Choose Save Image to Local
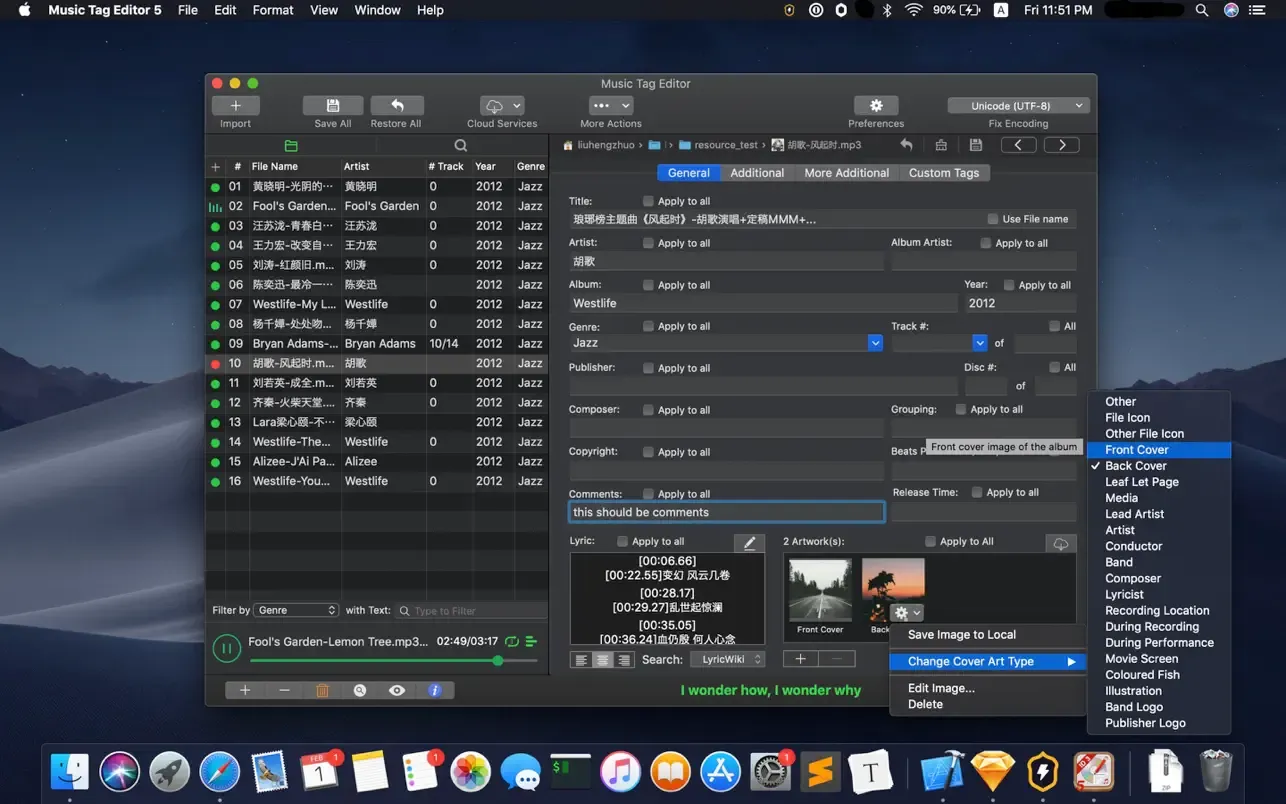Screen dimensions: 1286x804 point(960,634)
